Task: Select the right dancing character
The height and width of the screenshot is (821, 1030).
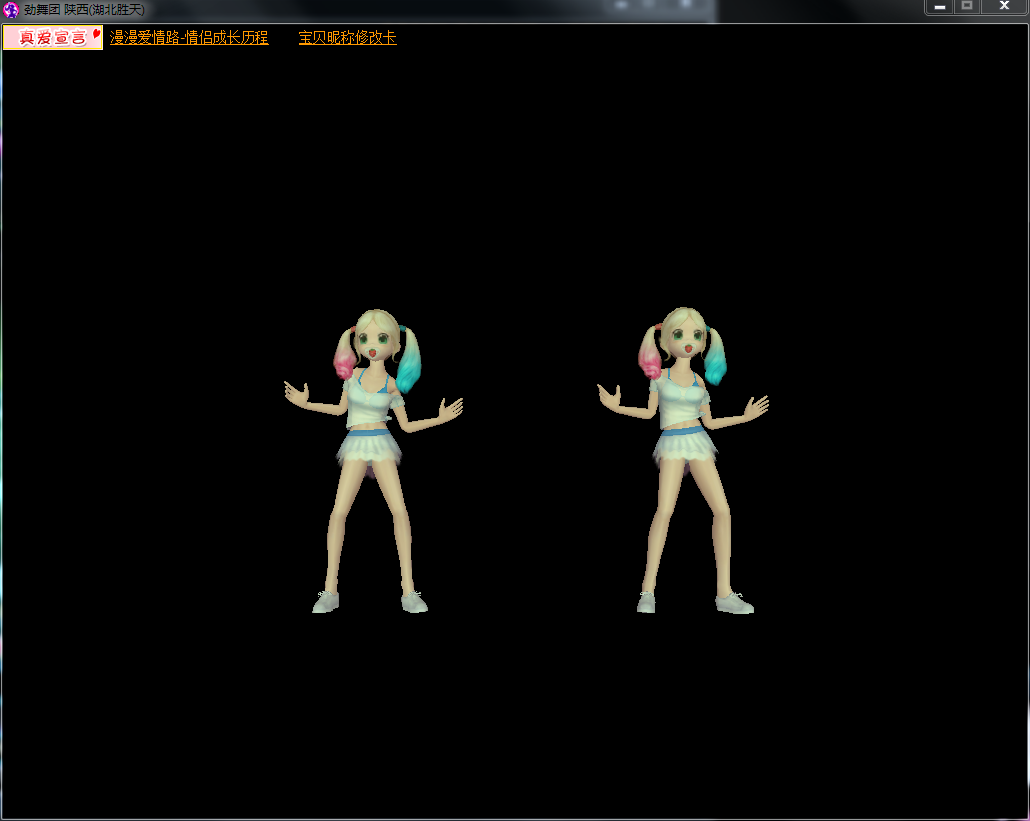Action: pyautogui.click(x=683, y=460)
